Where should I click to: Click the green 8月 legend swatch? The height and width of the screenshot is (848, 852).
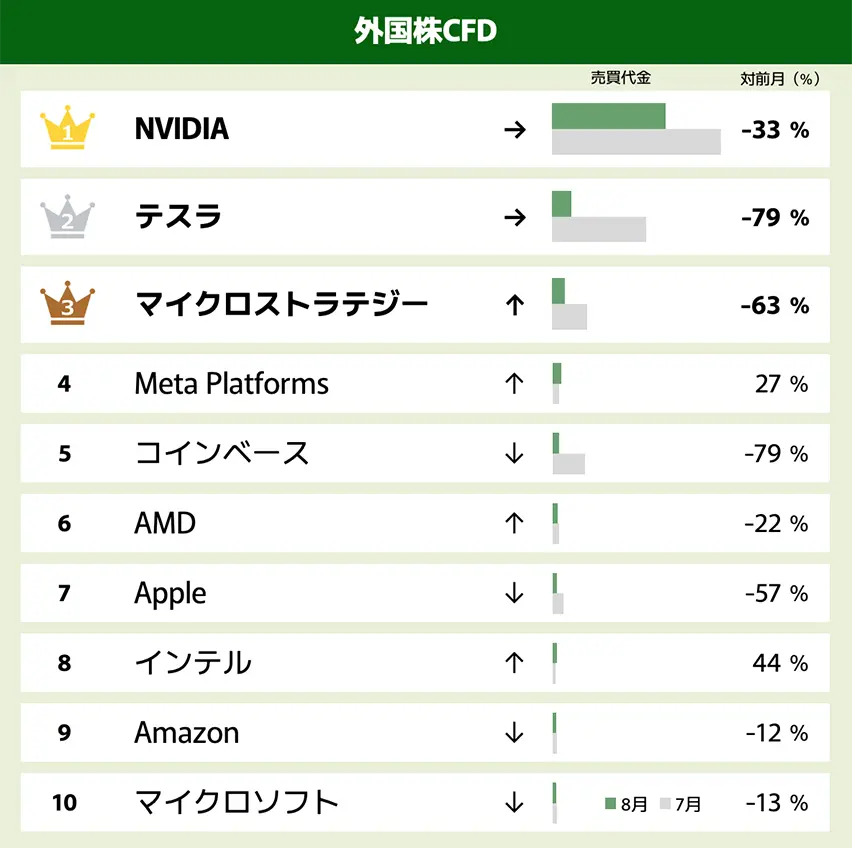click(611, 804)
